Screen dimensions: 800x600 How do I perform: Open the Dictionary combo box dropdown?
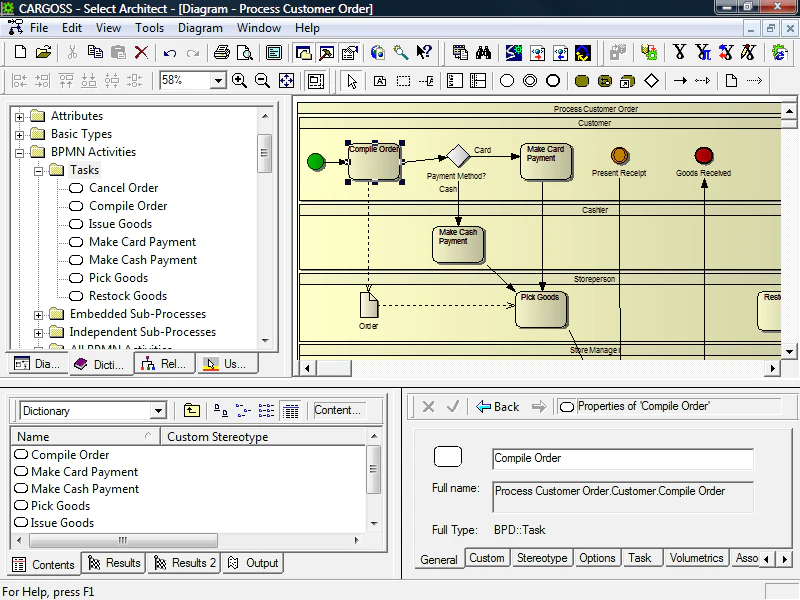point(158,411)
